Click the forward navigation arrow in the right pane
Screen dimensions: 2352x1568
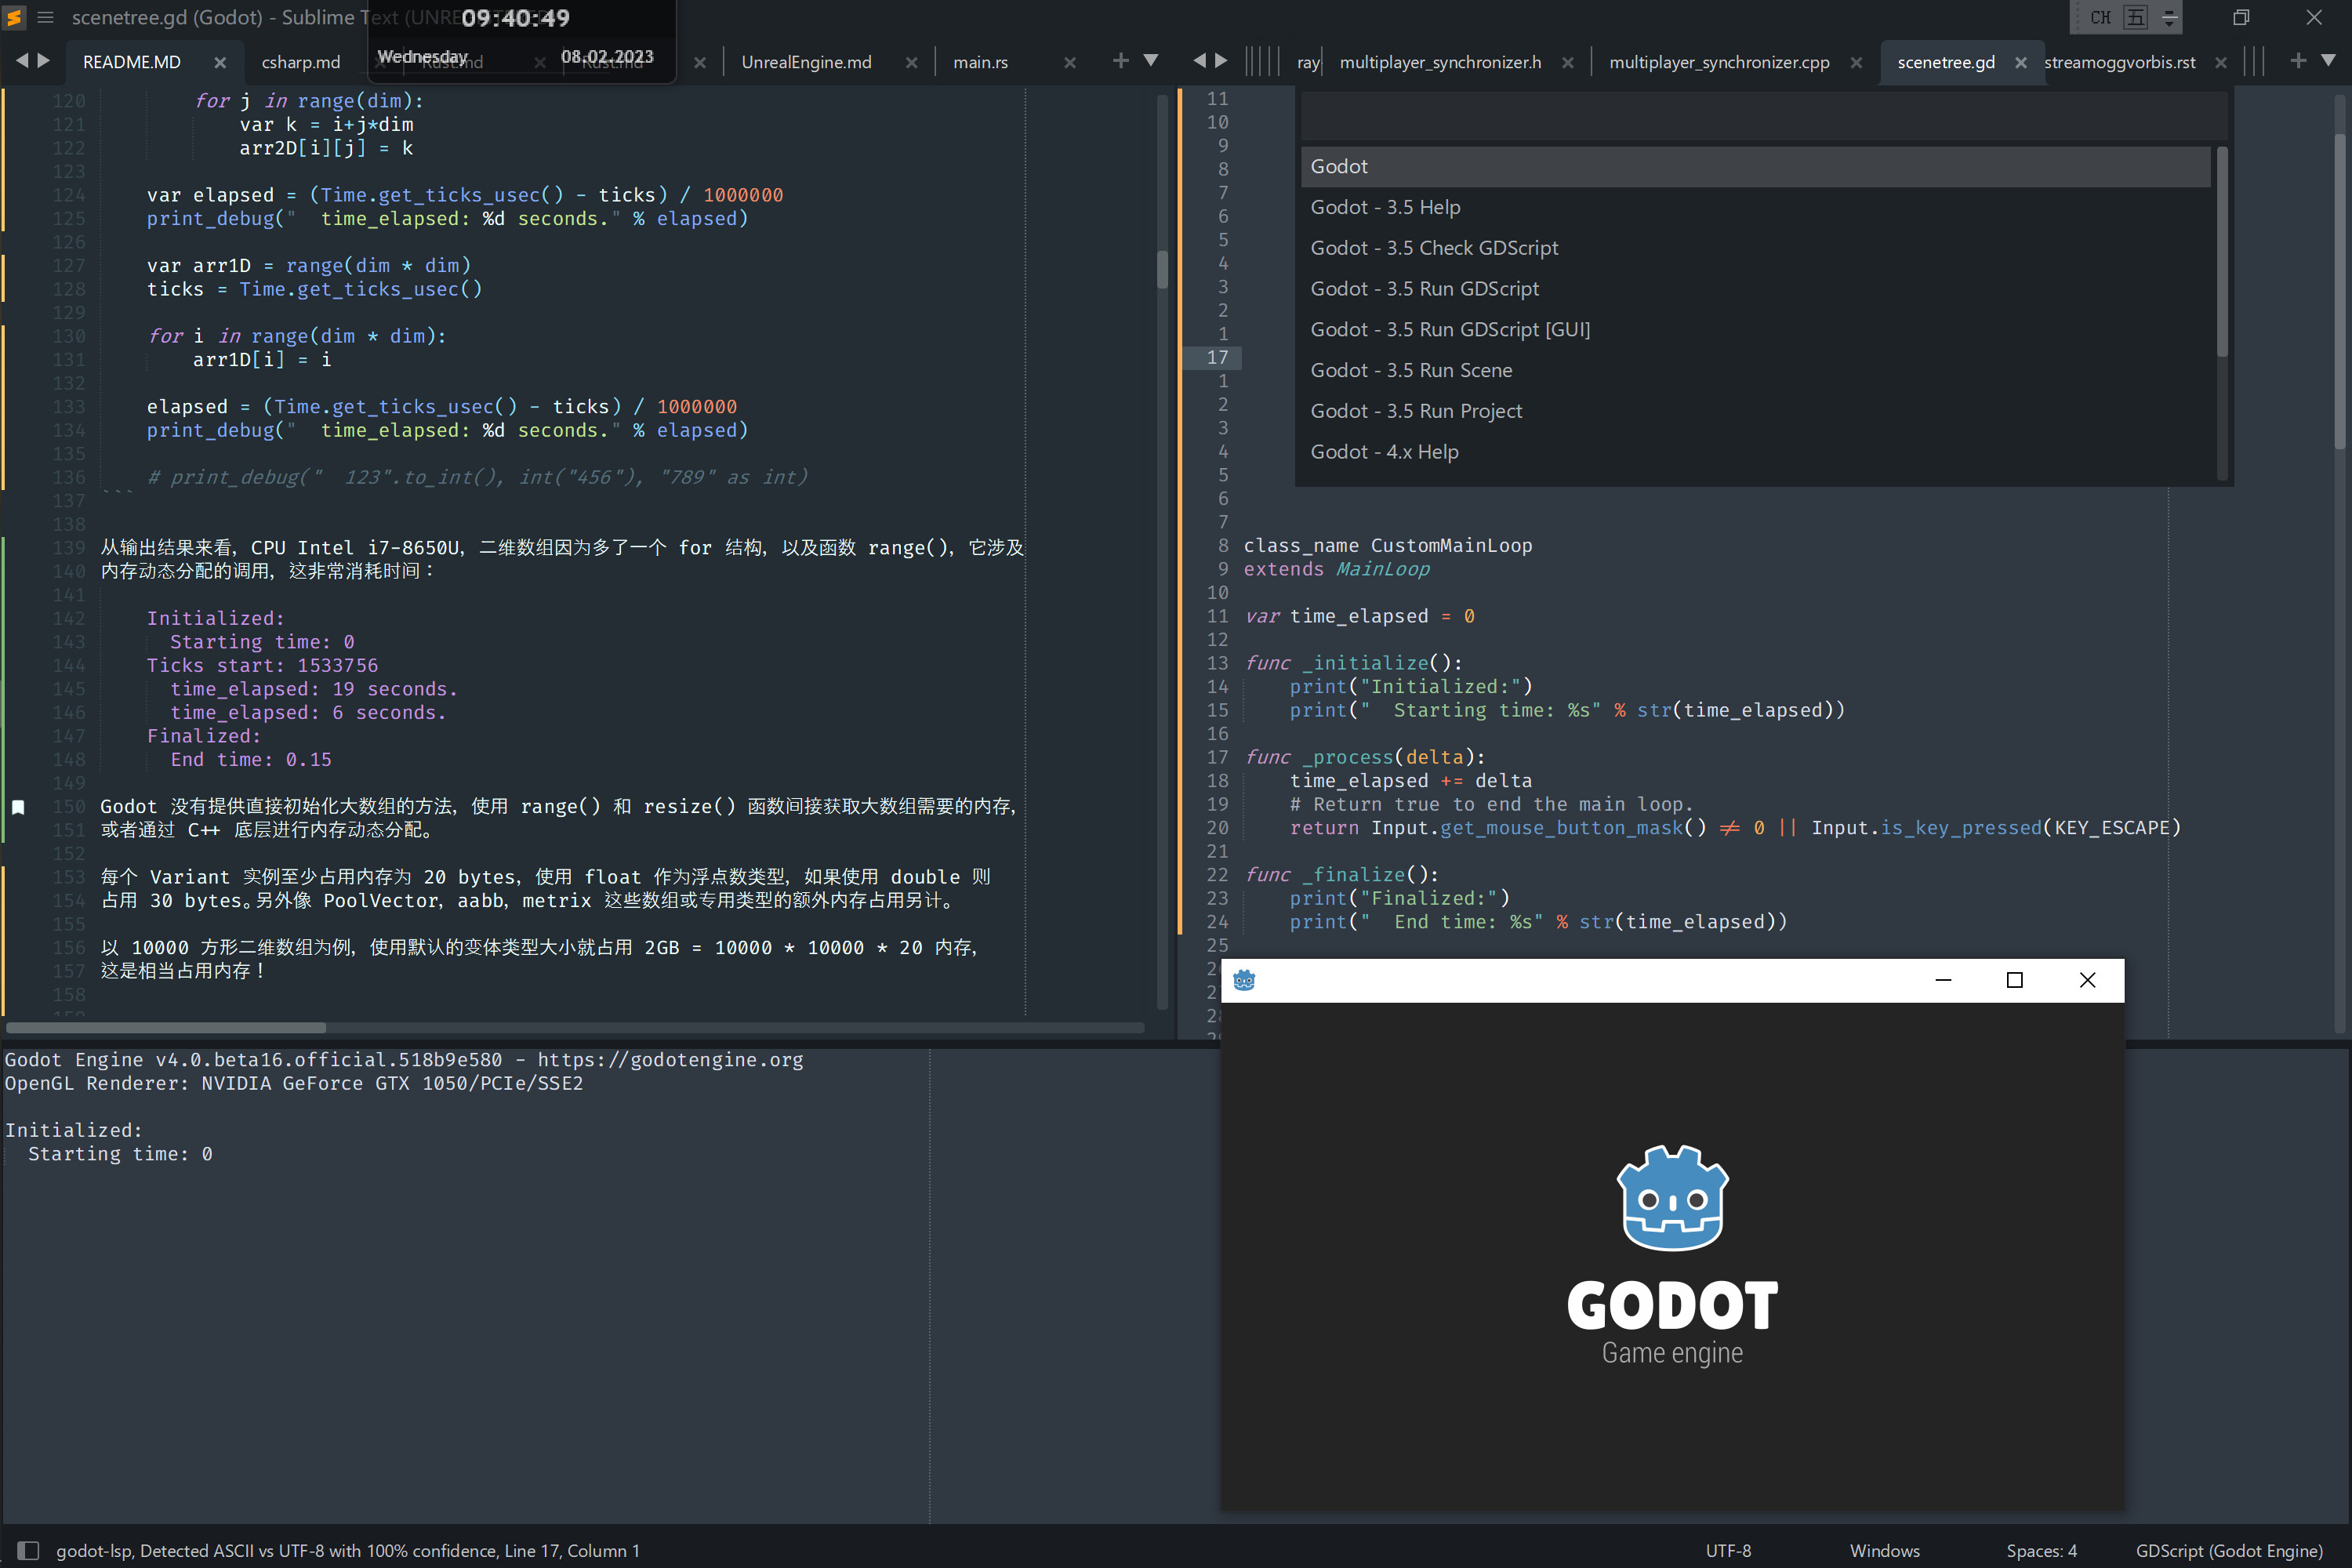pyautogui.click(x=1222, y=60)
